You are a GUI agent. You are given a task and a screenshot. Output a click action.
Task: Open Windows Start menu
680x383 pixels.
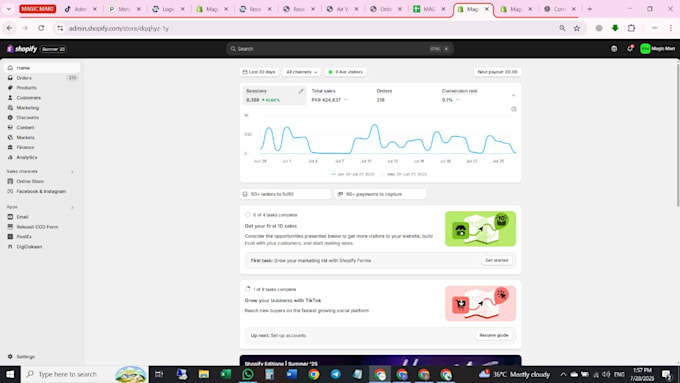click(x=10, y=374)
